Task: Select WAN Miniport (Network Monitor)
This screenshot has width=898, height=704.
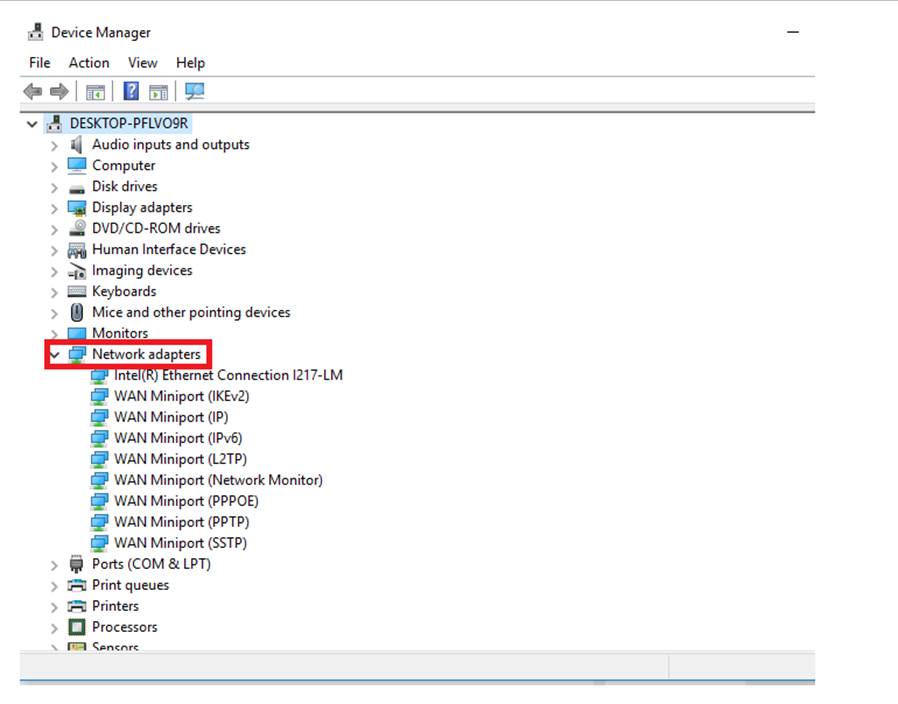Action: [218, 480]
